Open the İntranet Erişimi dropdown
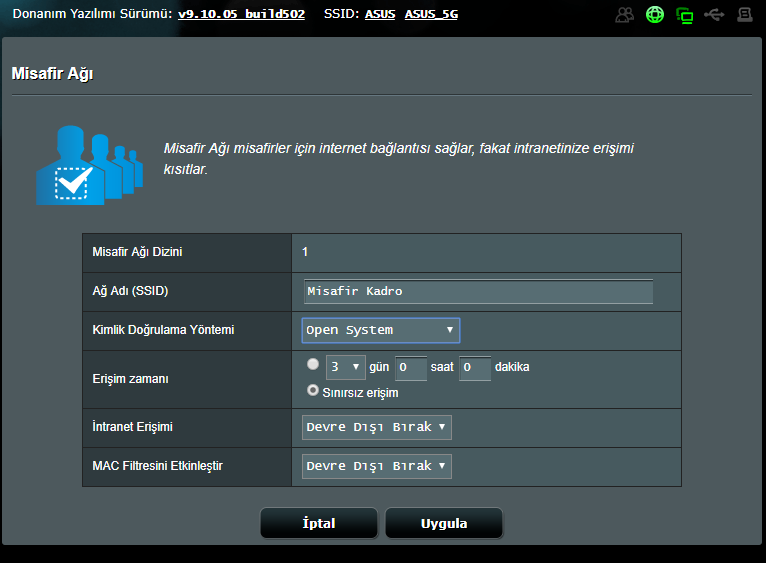 click(x=377, y=427)
